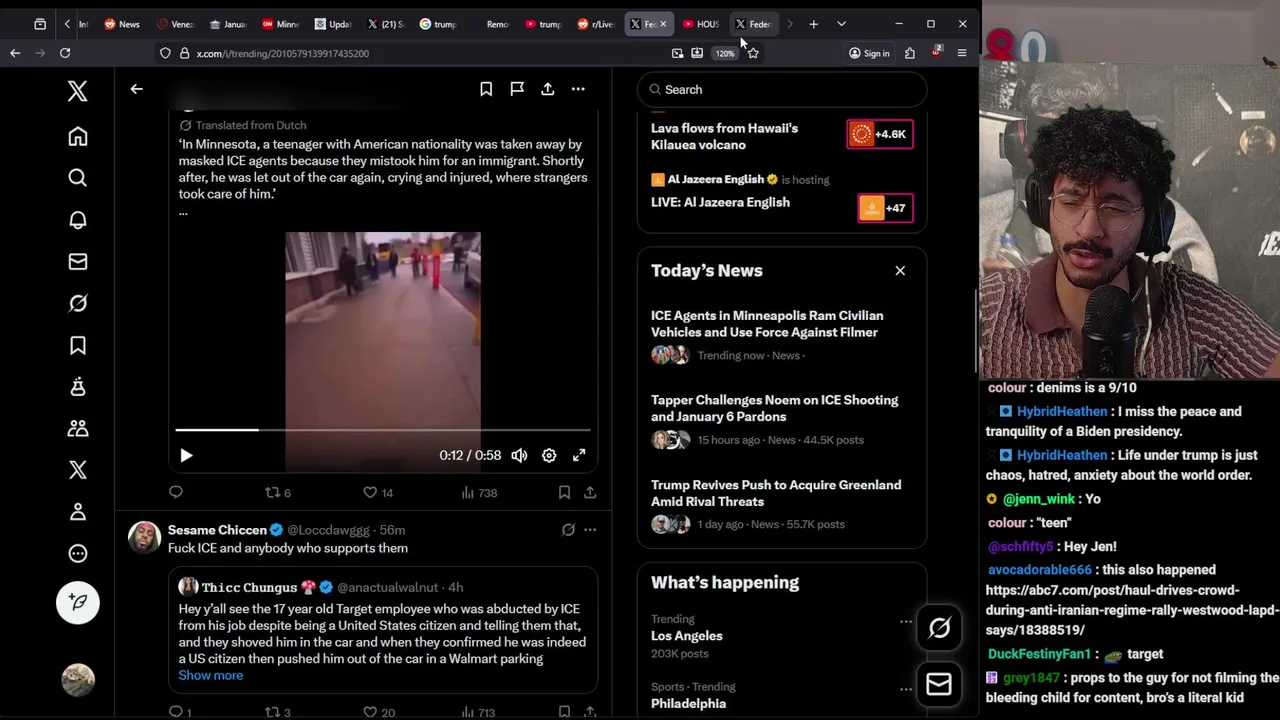Share the video post with 738 views
This screenshot has height=720, width=1280.
pyautogui.click(x=590, y=492)
